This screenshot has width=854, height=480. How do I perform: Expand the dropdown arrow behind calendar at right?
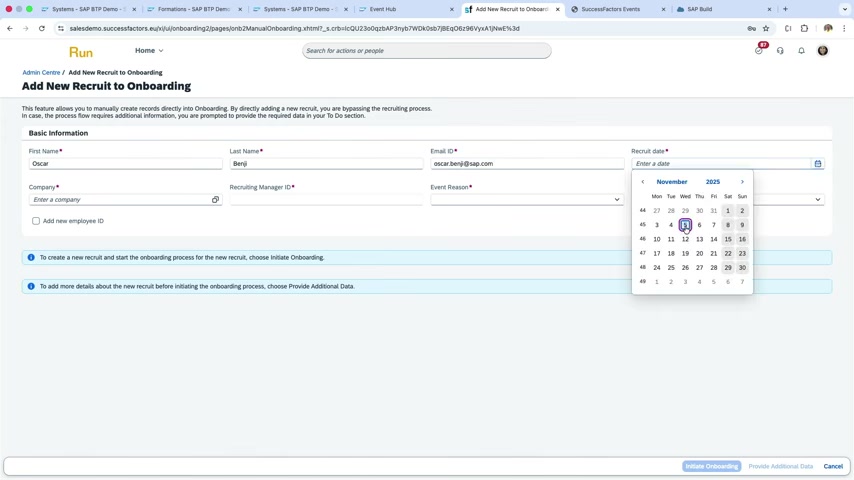click(x=818, y=199)
